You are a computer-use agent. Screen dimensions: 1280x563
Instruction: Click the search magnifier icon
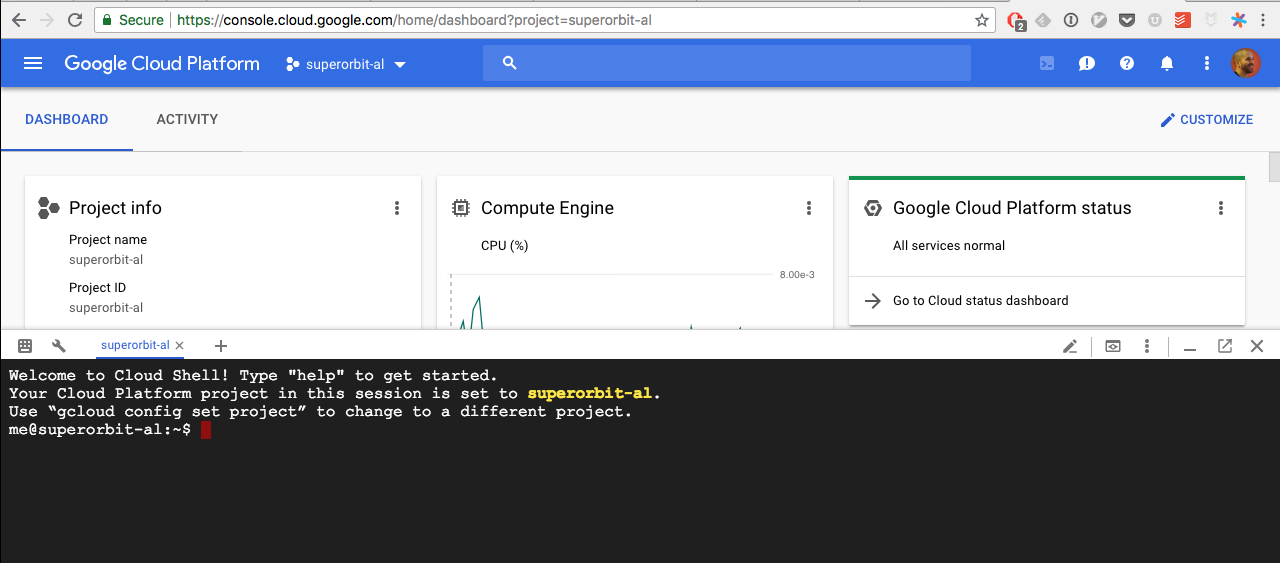pos(509,63)
